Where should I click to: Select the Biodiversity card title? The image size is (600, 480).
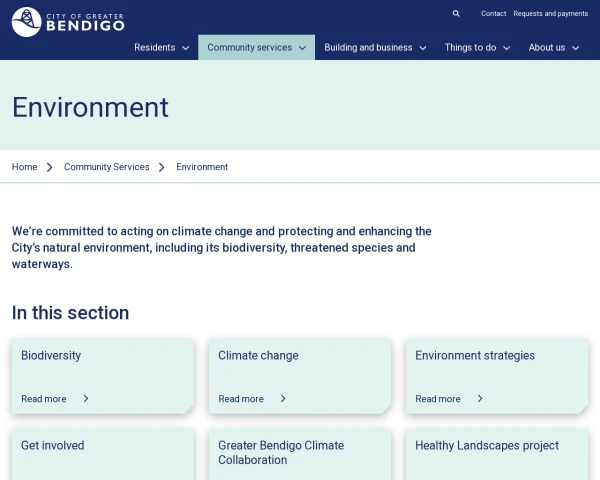51,356
